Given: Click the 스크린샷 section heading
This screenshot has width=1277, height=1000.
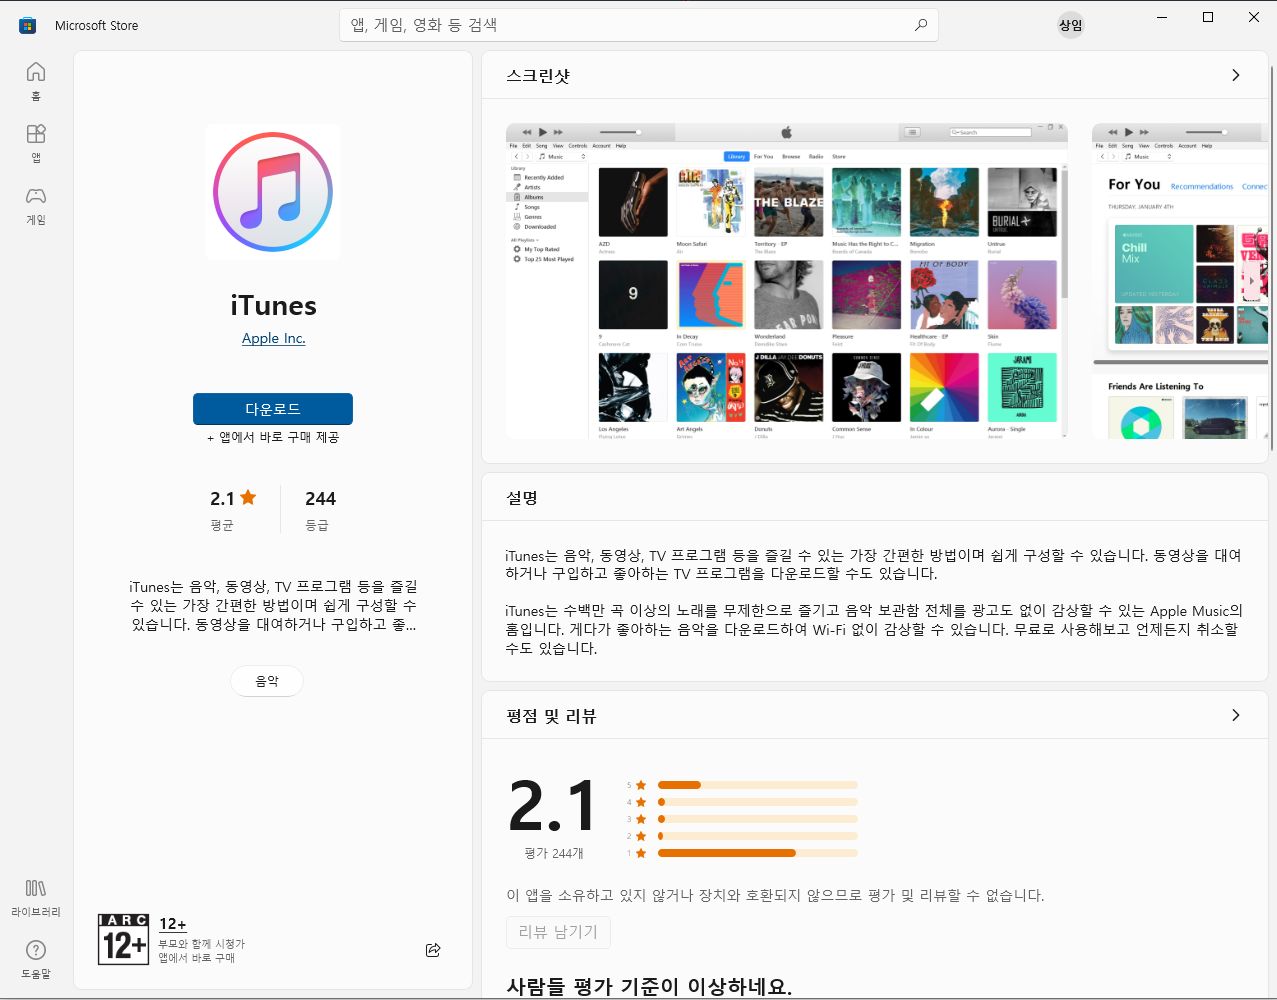Looking at the screenshot, I should click(x=538, y=76).
